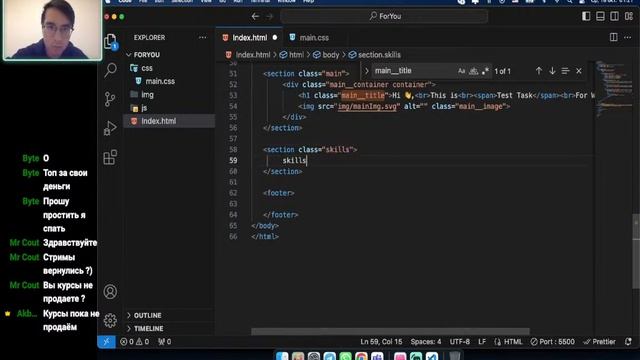The width and height of the screenshot is (640, 360).
Task: Click the unsaved dot on index.html tab
Action: coord(275,38)
